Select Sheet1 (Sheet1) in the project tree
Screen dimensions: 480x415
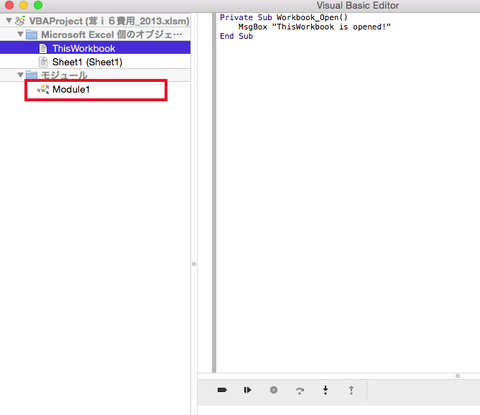coord(95,62)
